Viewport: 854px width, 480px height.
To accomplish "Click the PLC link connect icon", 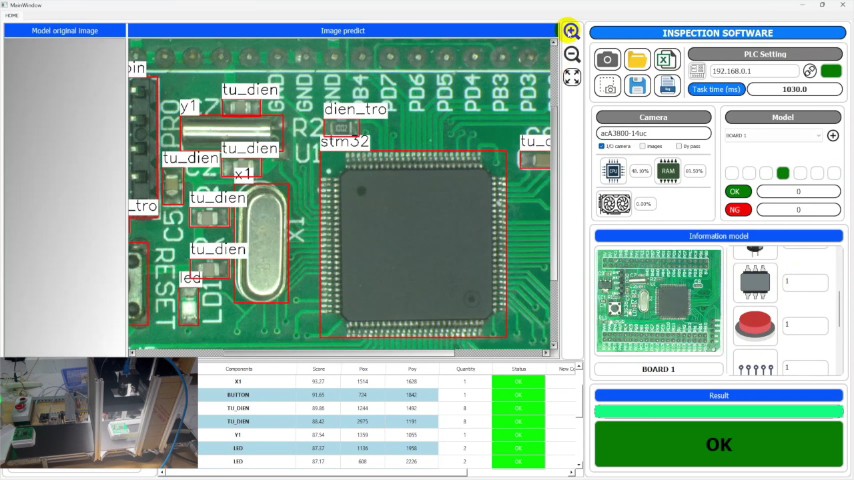I will point(810,71).
